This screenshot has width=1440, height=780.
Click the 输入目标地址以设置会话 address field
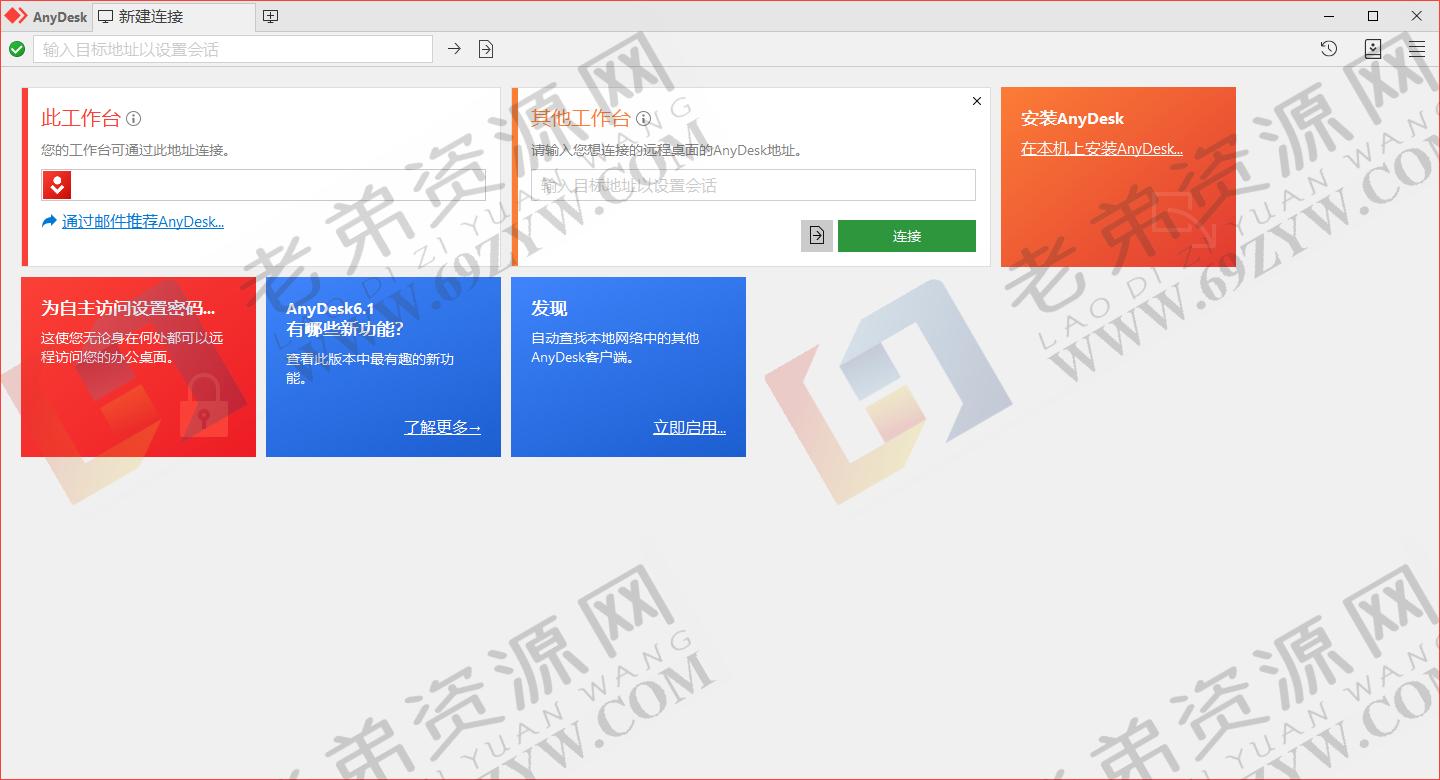coord(232,48)
